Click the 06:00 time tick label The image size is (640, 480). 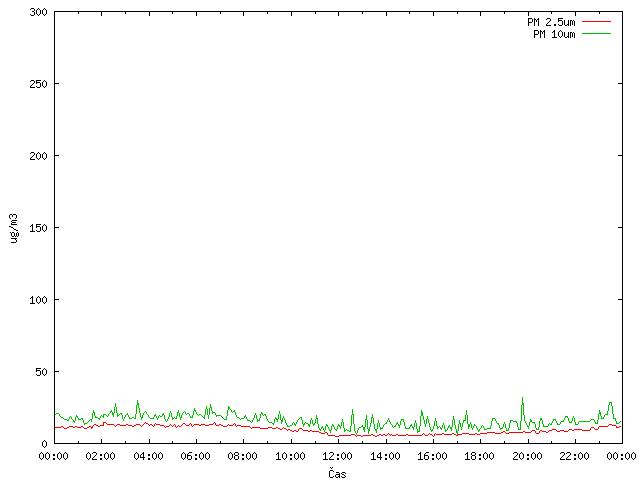(196, 456)
